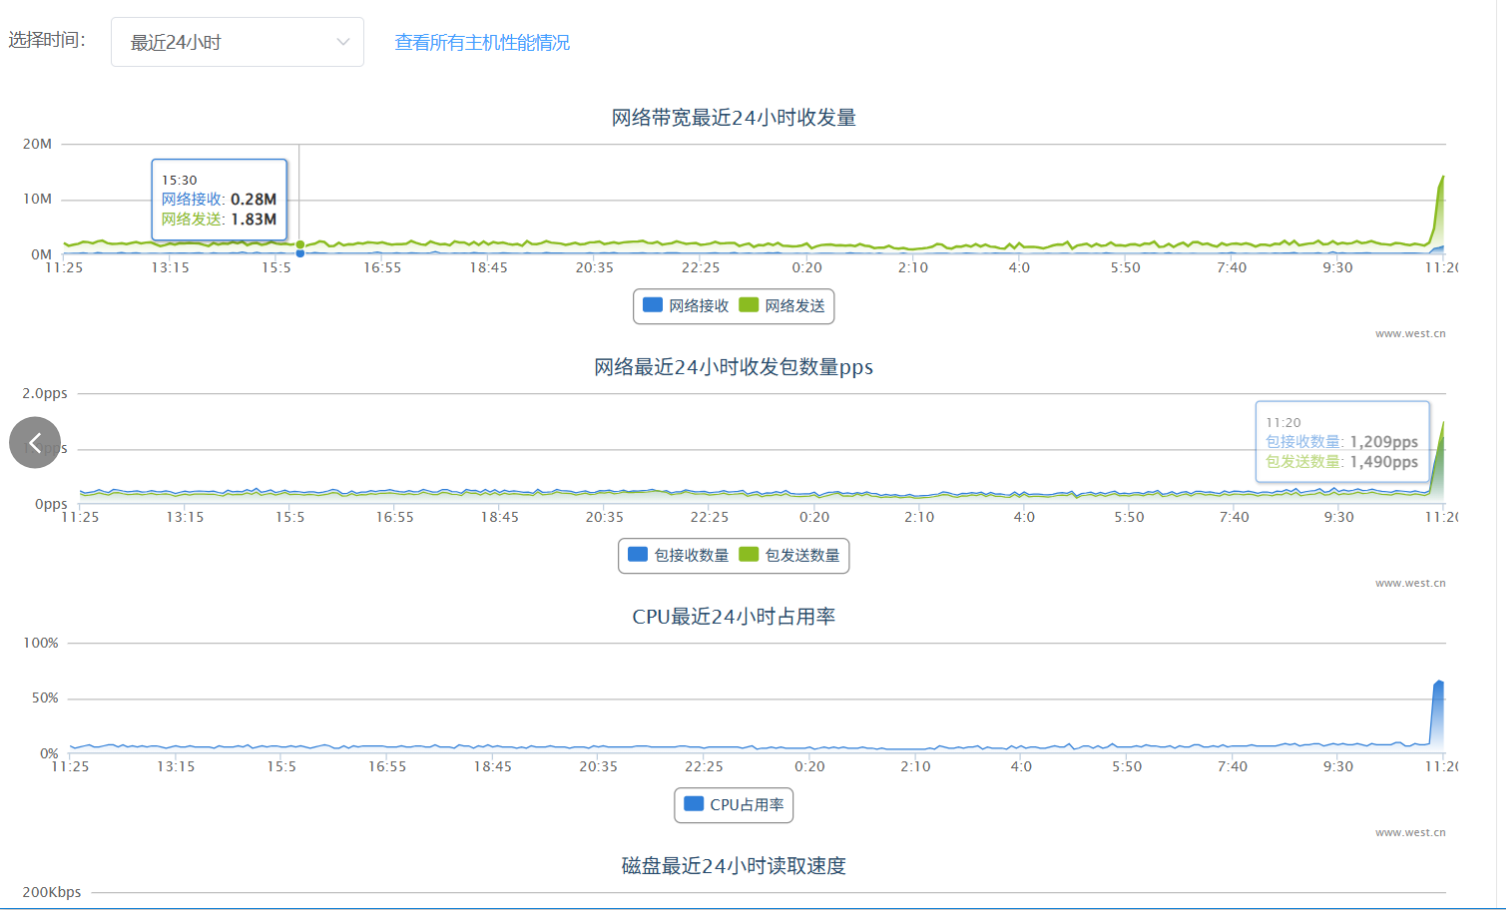This screenshot has width=1506, height=910.
Task: Click the 11:20 tooltip on the packet chart
Action: (1341, 442)
